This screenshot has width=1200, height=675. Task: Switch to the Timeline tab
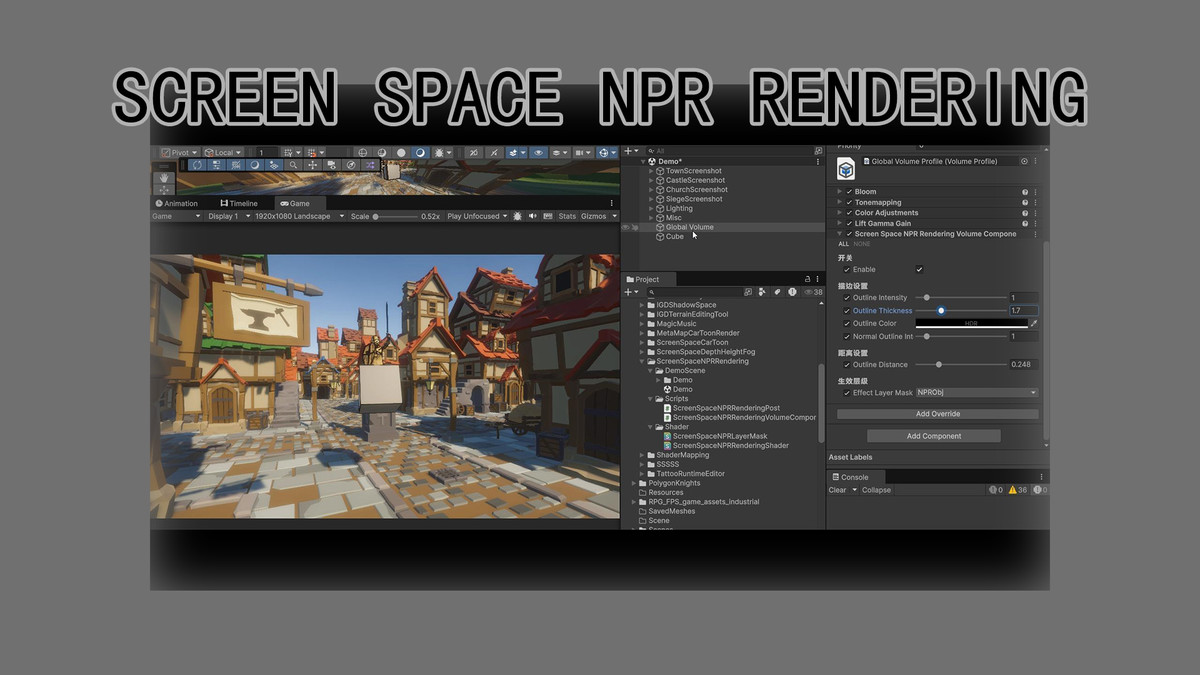[x=238, y=203]
